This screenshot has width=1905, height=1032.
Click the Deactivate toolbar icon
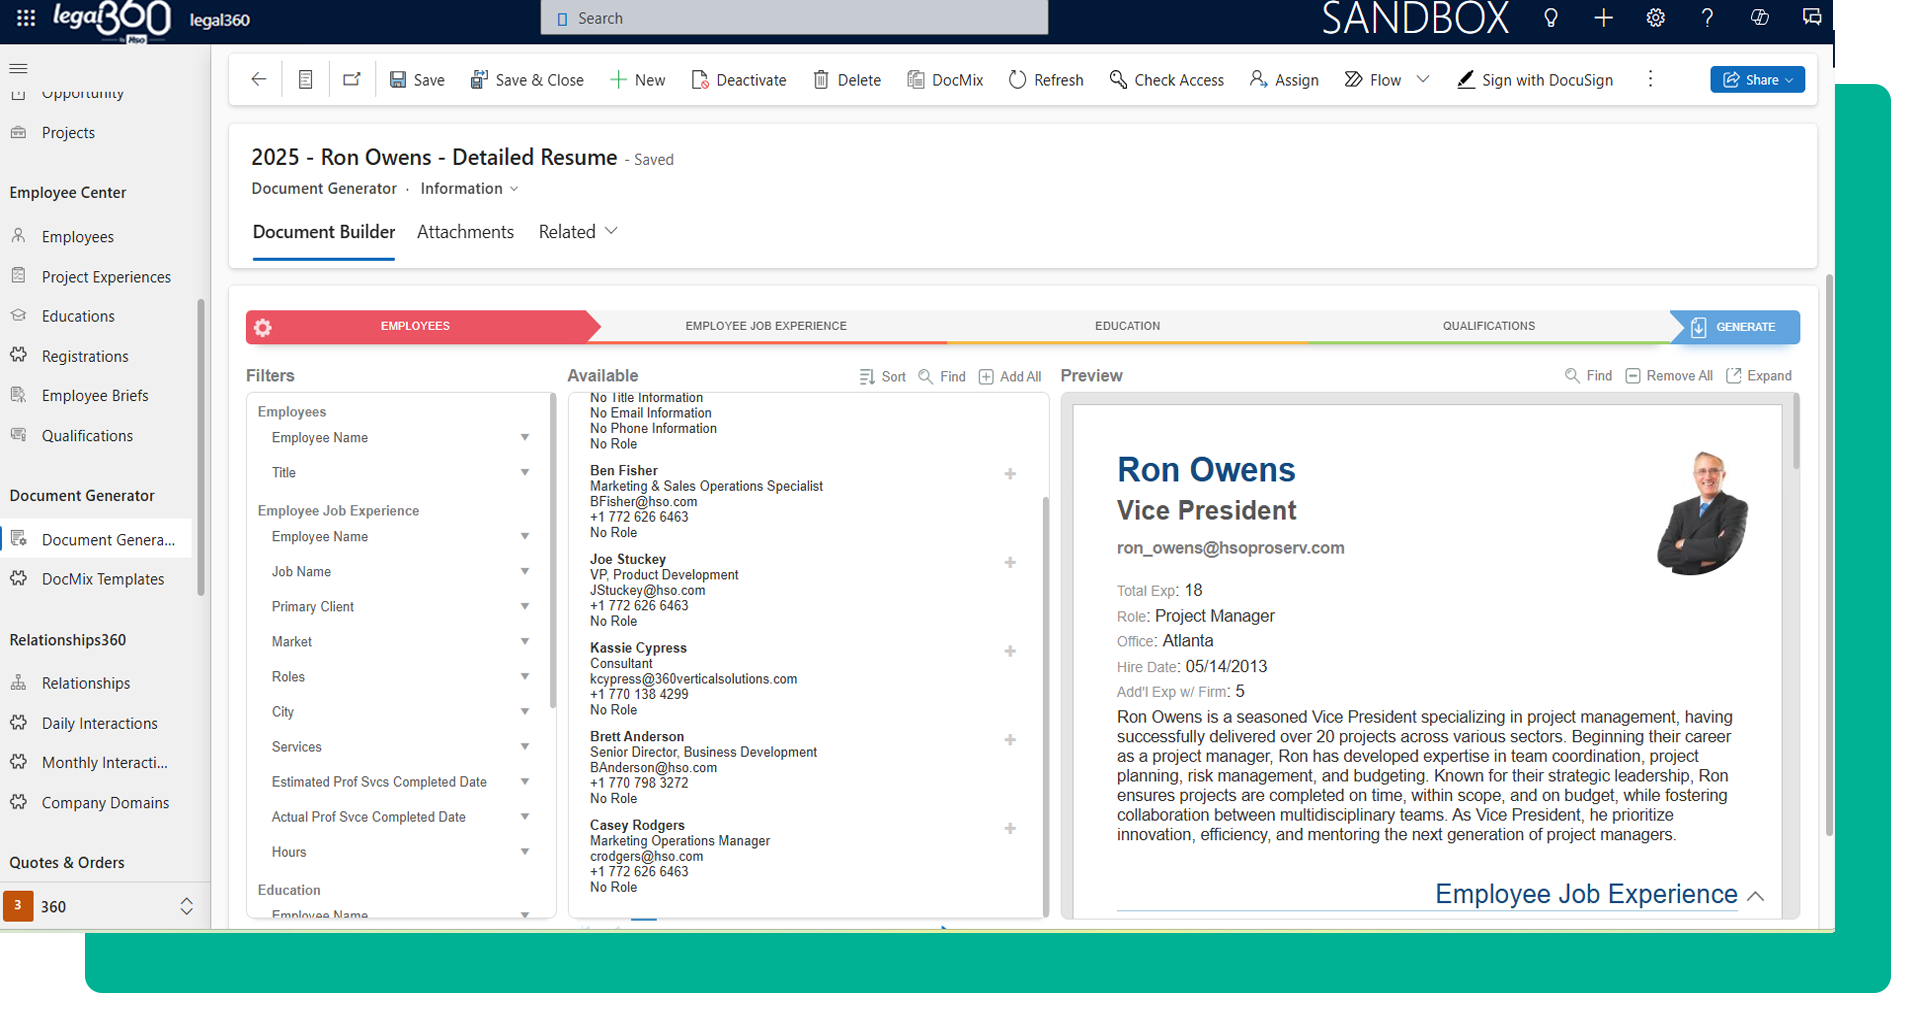pos(700,80)
